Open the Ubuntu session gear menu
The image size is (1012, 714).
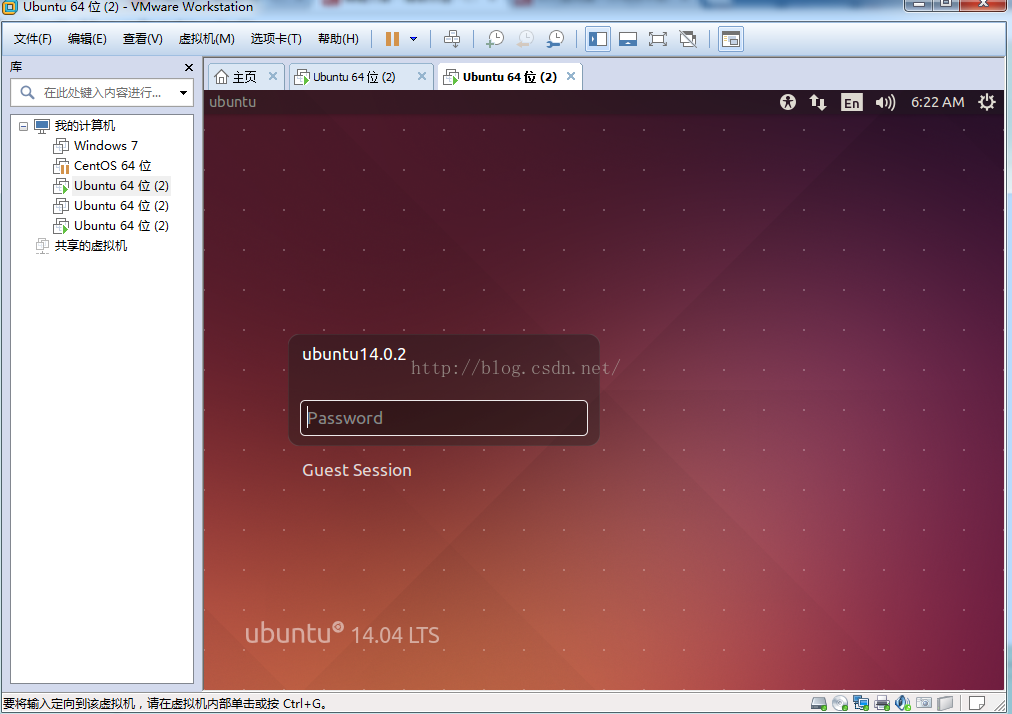pos(986,102)
